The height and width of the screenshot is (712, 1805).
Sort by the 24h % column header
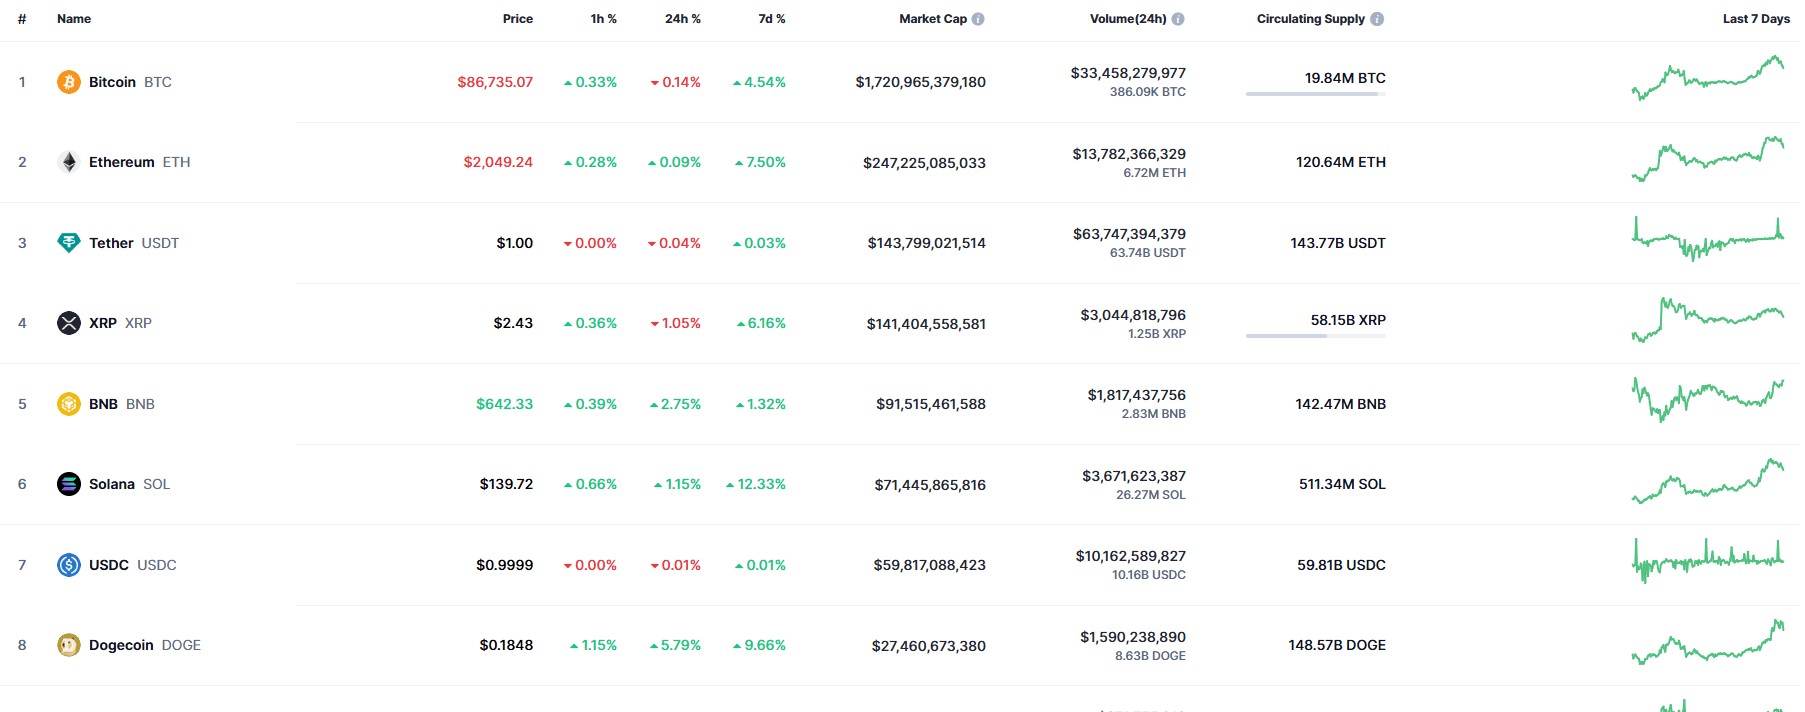coord(683,19)
